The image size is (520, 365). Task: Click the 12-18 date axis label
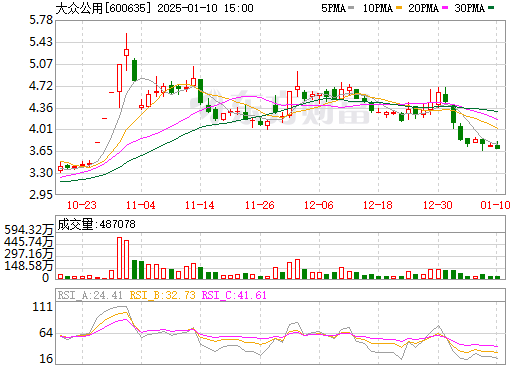(x=378, y=205)
